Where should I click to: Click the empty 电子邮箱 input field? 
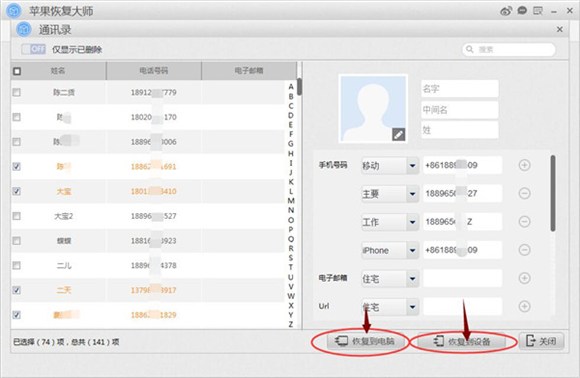pos(463,278)
